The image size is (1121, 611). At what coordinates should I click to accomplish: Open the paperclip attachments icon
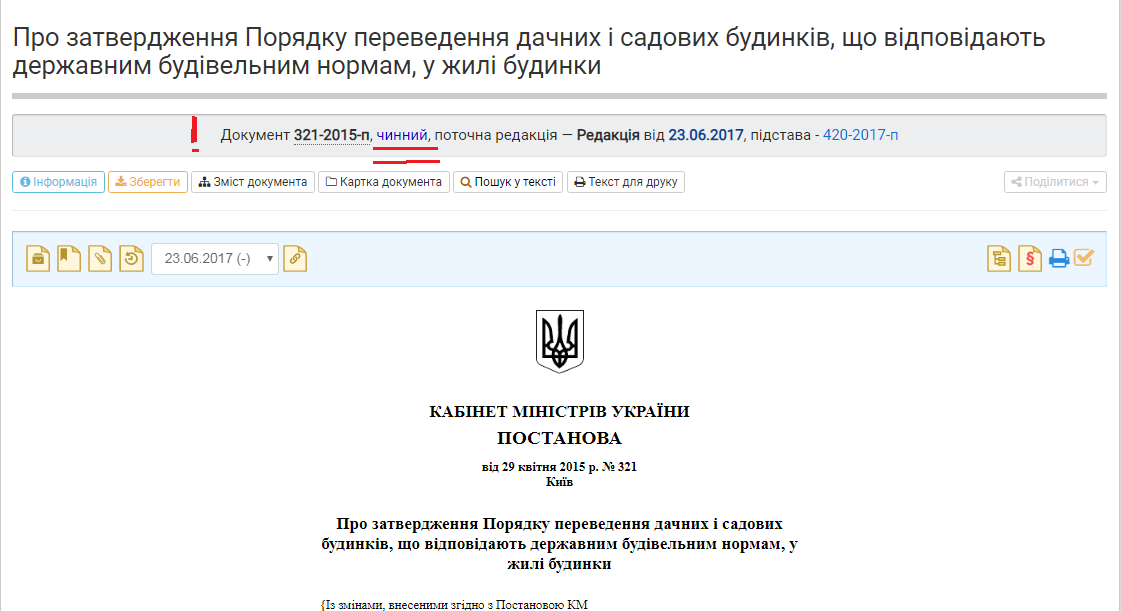[100, 259]
